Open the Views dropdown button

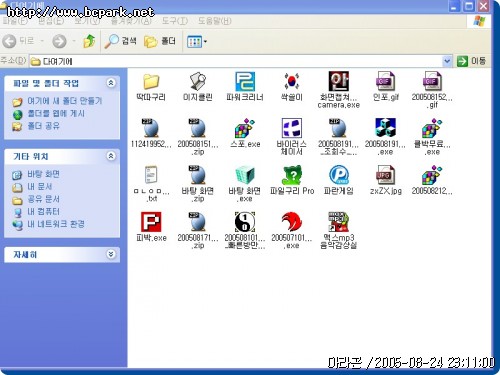click(x=197, y=42)
